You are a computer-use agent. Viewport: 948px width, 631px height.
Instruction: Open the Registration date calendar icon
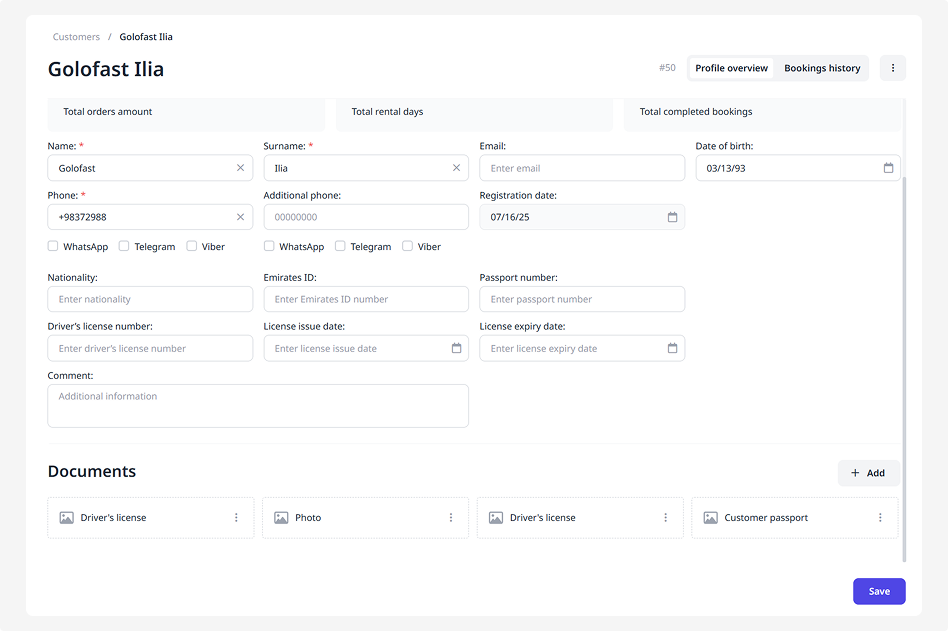(672, 217)
